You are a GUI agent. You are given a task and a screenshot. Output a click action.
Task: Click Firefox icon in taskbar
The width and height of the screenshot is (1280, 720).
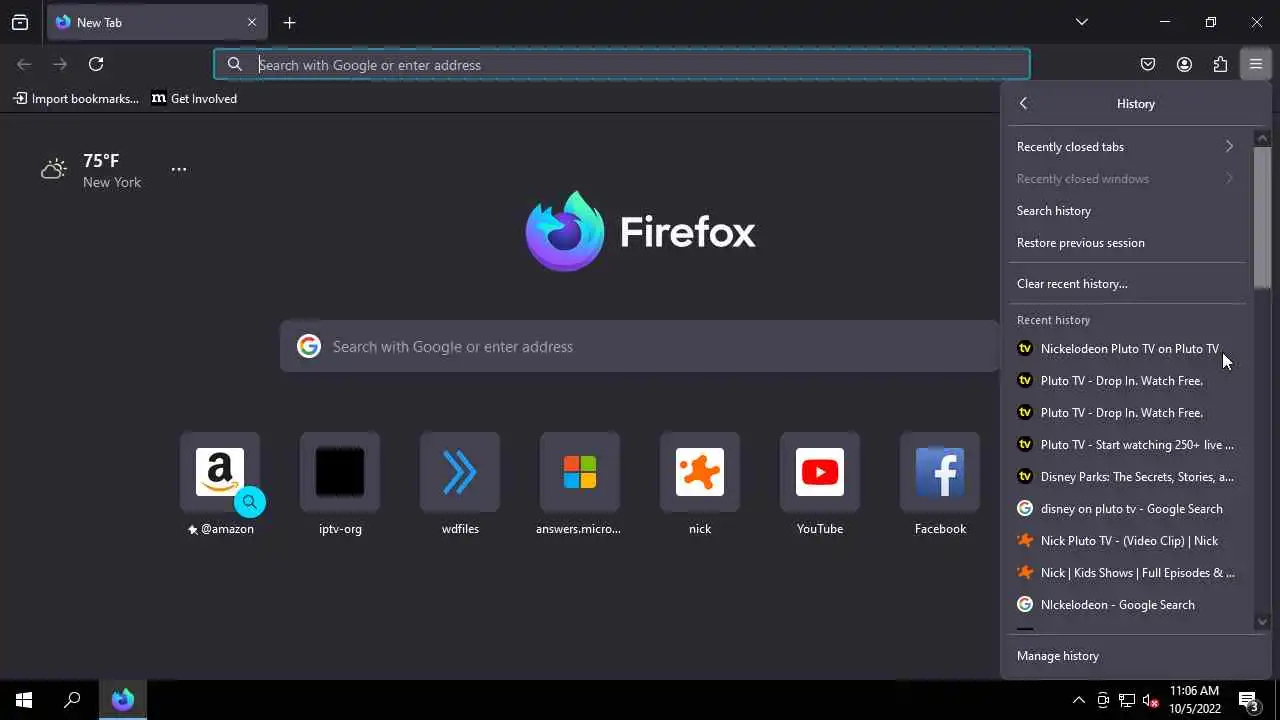pos(123,700)
